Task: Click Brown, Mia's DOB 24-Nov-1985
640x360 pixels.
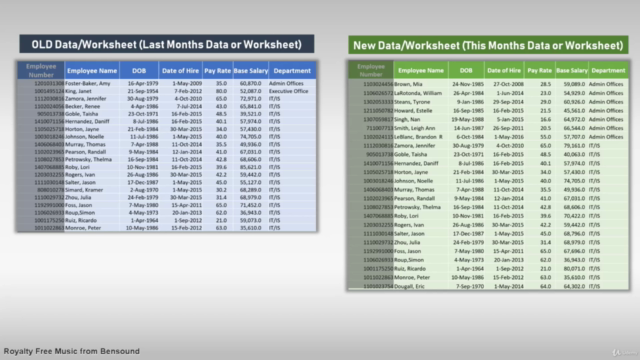Action: (468, 84)
